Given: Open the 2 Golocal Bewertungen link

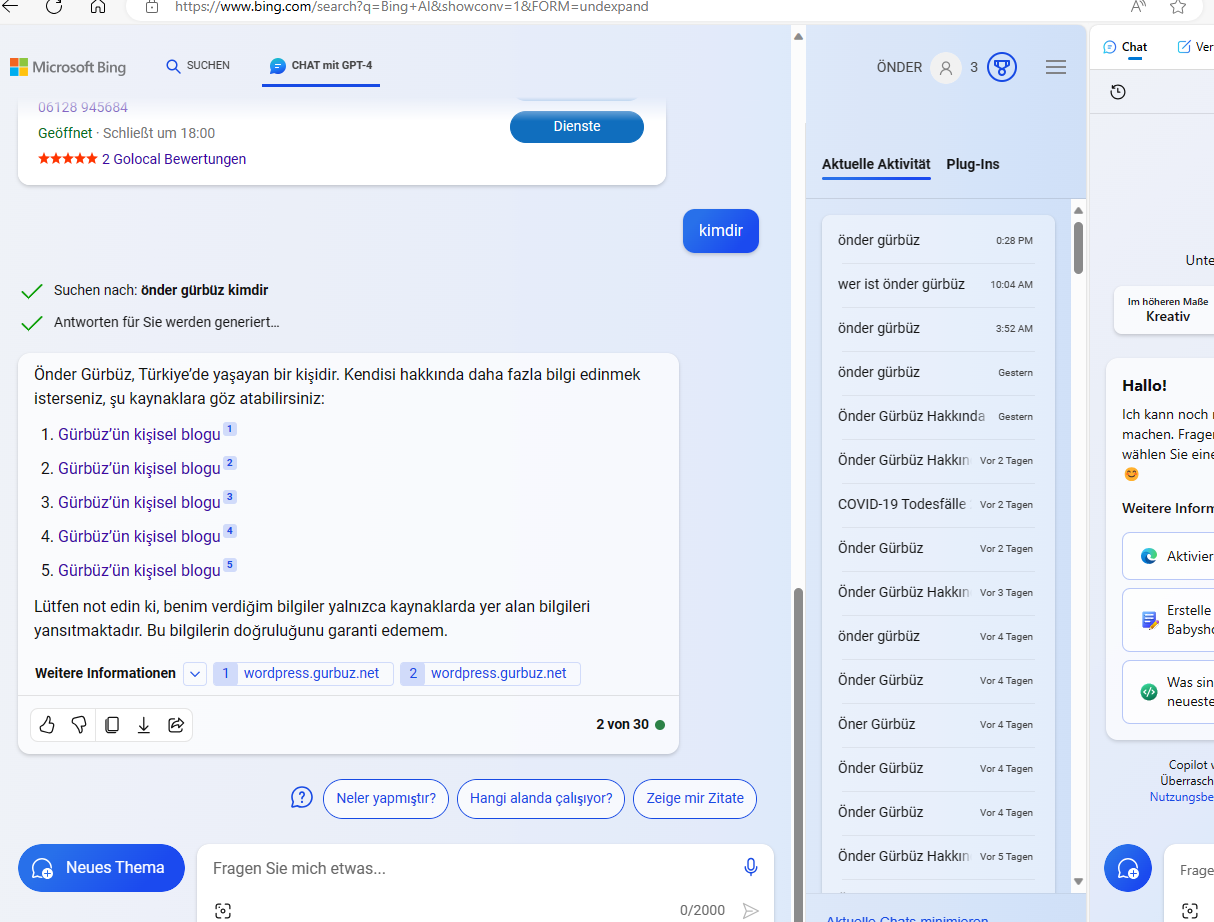Looking at the screenshot, I should click(x=174, y=159).
